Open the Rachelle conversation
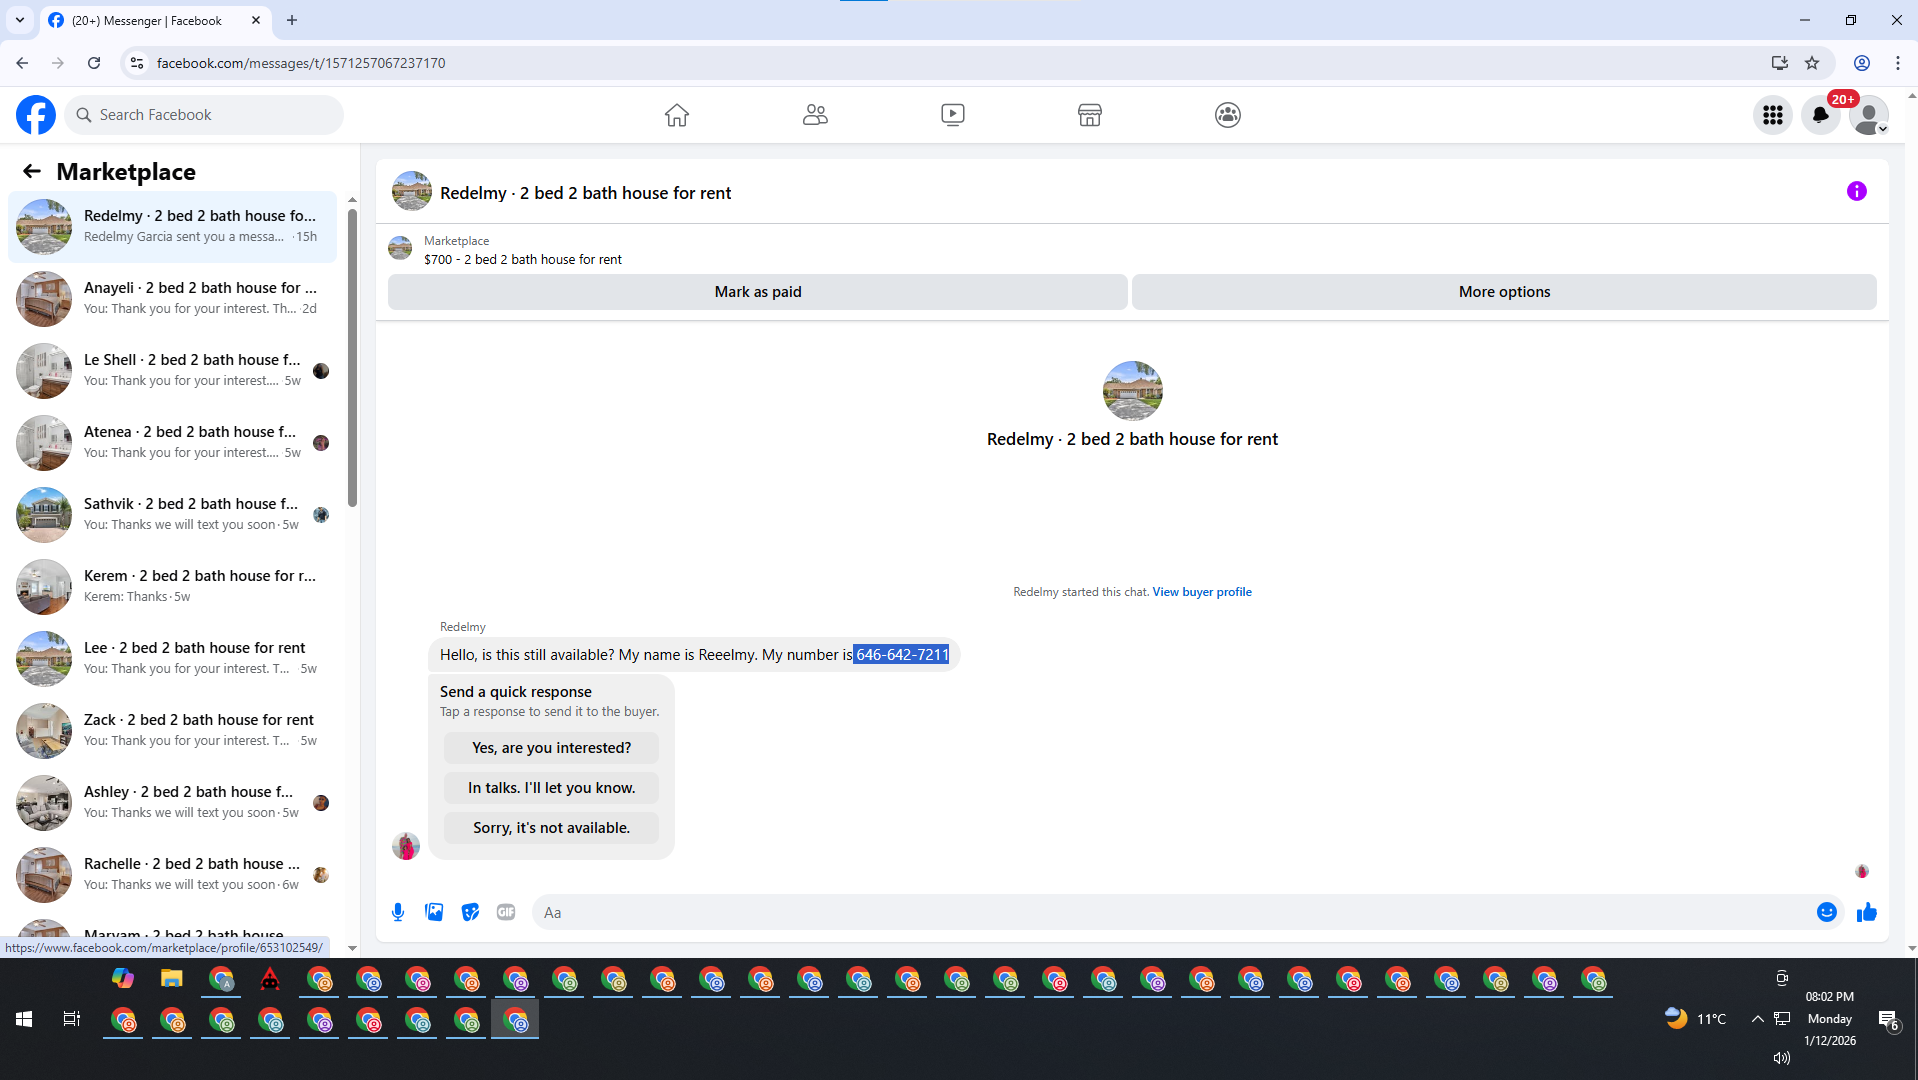Image resolution: width=1918 pixels, height=1080 pixels. tap(173, 875)
